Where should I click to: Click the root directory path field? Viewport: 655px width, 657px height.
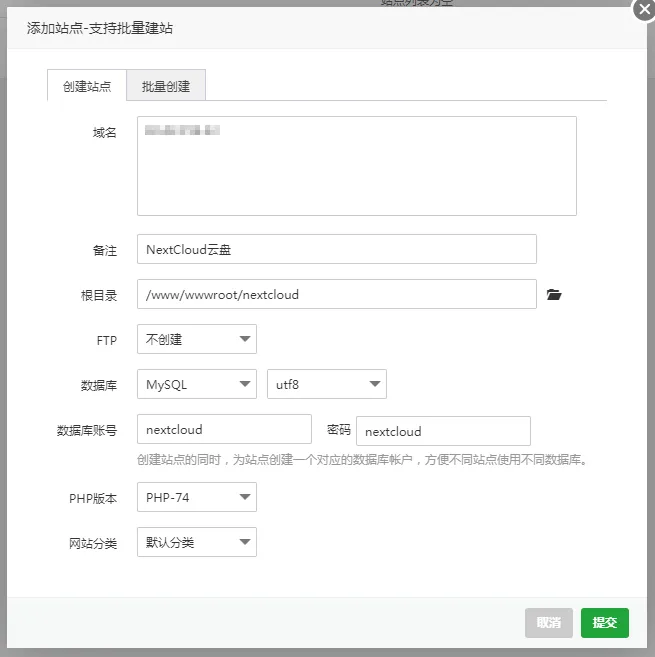[x=336, y=294]
